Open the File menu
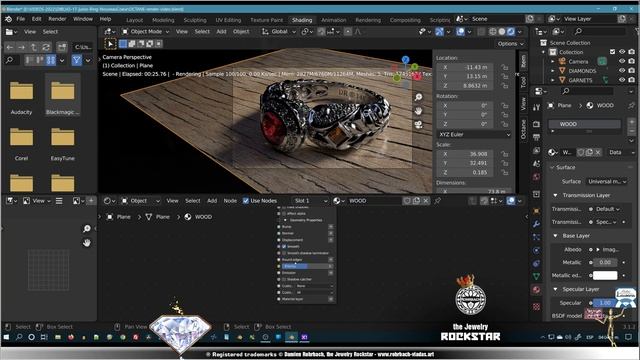The width and height of the screenshot is (640, 360). (x=20, y=19)
